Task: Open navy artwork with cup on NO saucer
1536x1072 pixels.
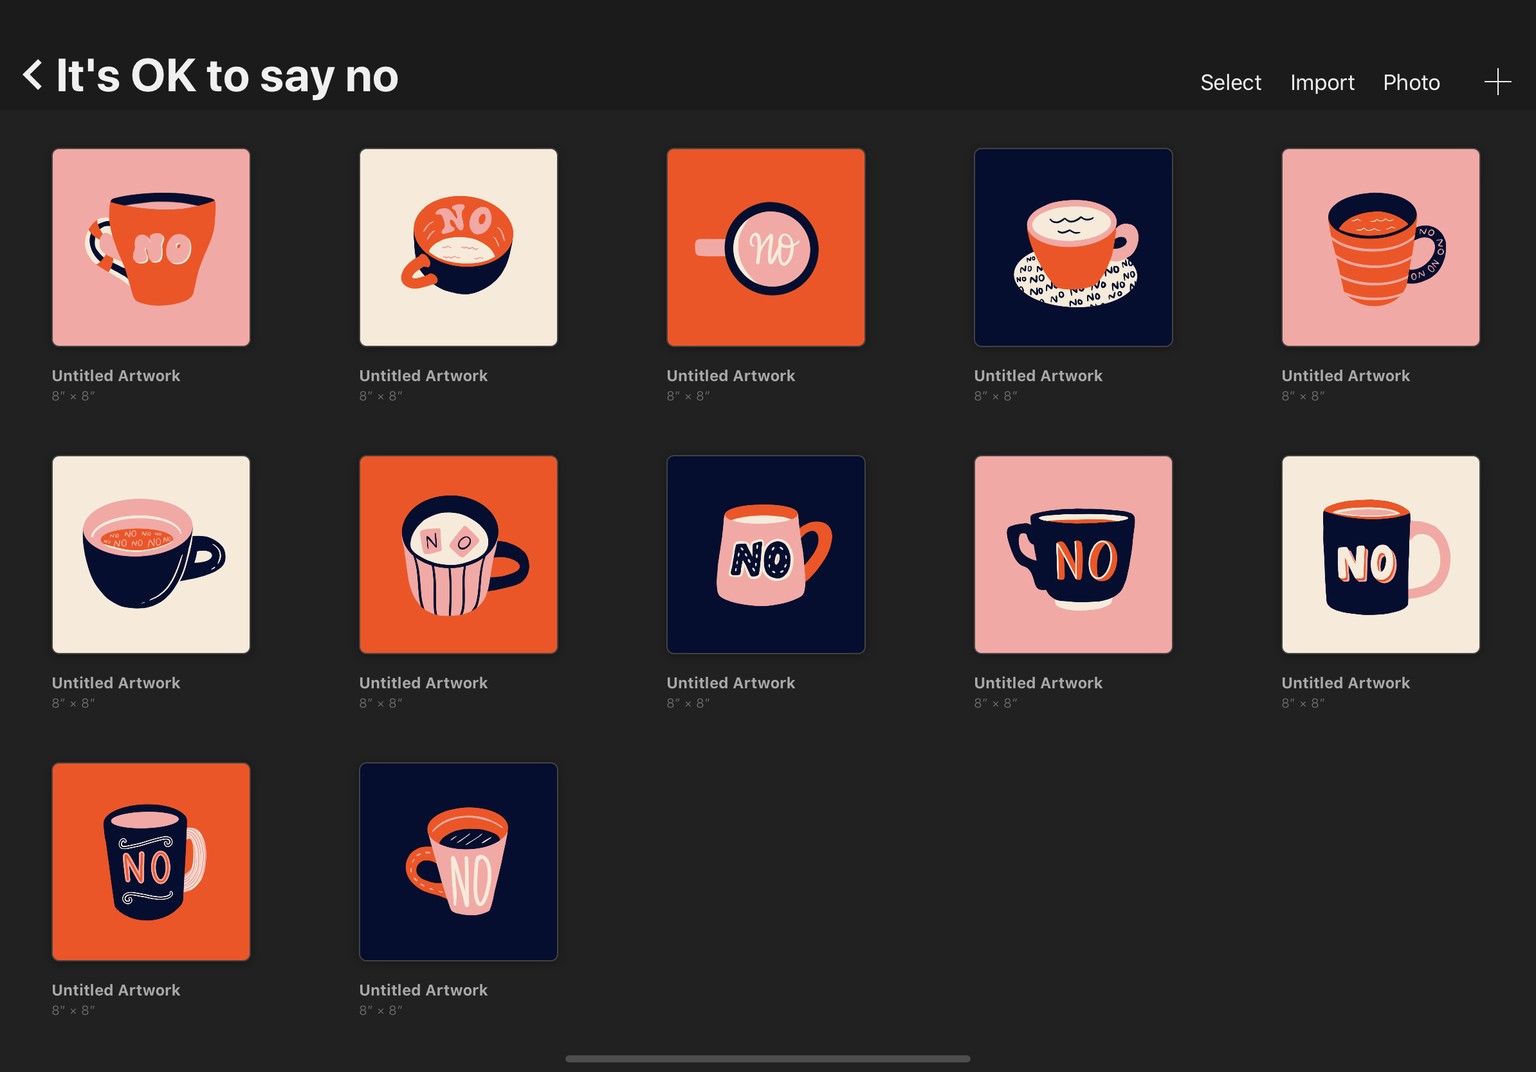Action: coord(1073,247)
